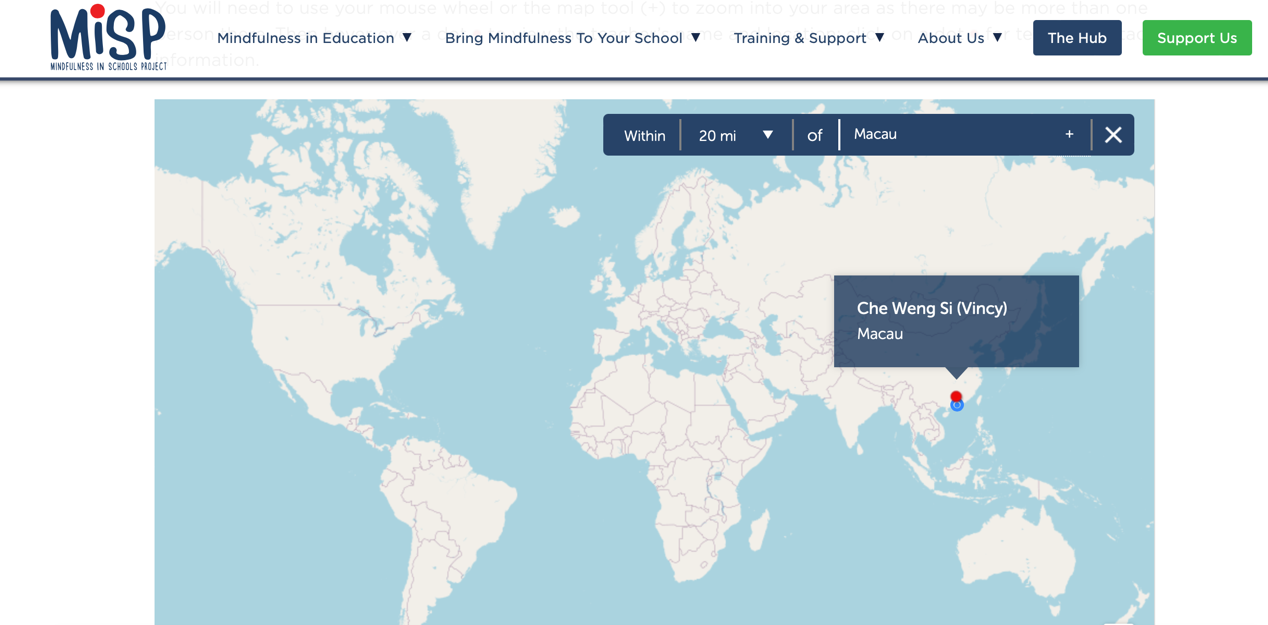The height and width of the screenshot is (625, 1268).
Task: Click The Hub button
Action: tap(1077, 38)
